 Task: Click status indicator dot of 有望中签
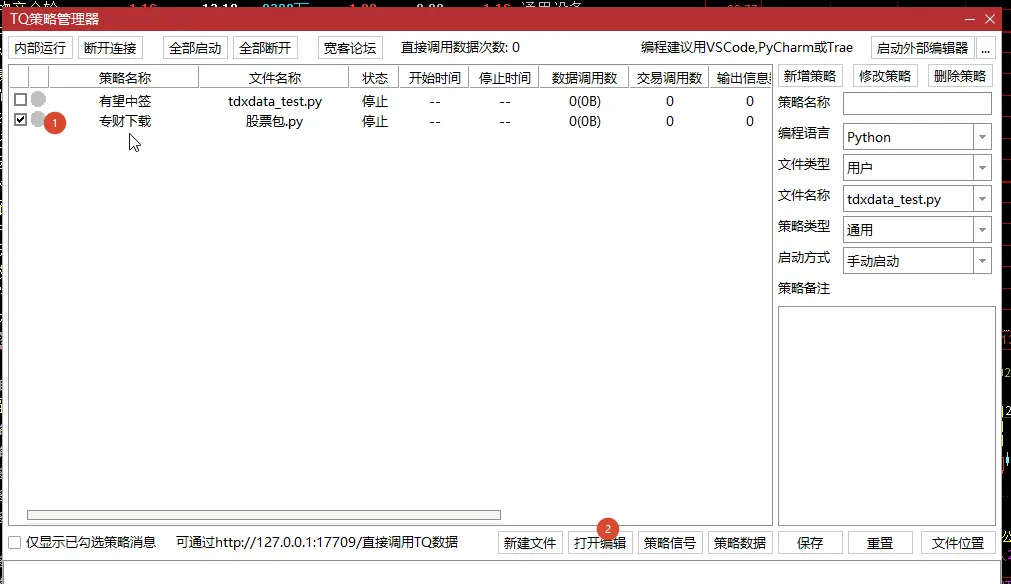click(x=39, y=99)
